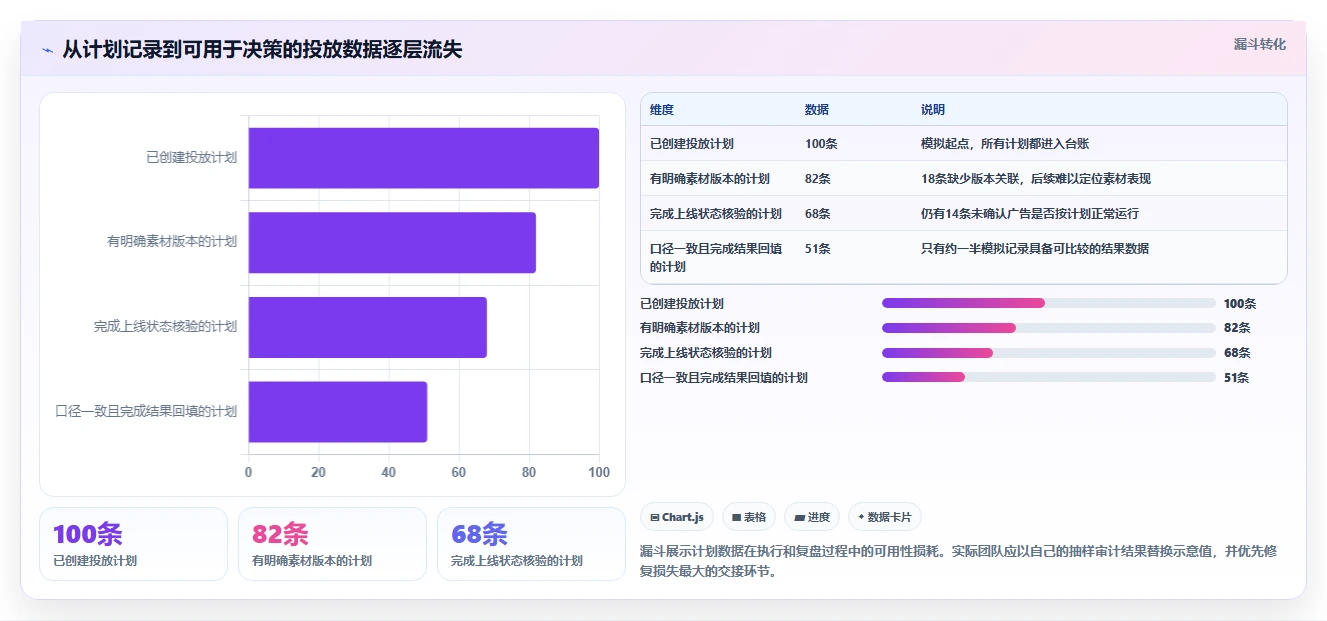Click chart y-axis label 有明确素材版本的计划
This screenshot has width=1327, height=621.
(172, 242)
